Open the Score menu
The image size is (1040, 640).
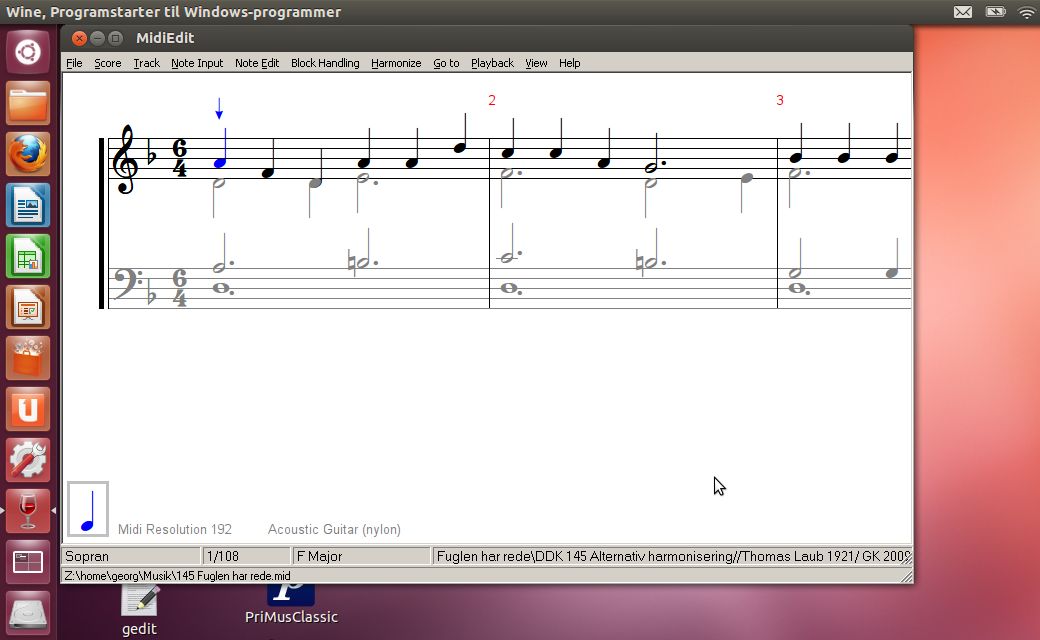tap(107, 63)
